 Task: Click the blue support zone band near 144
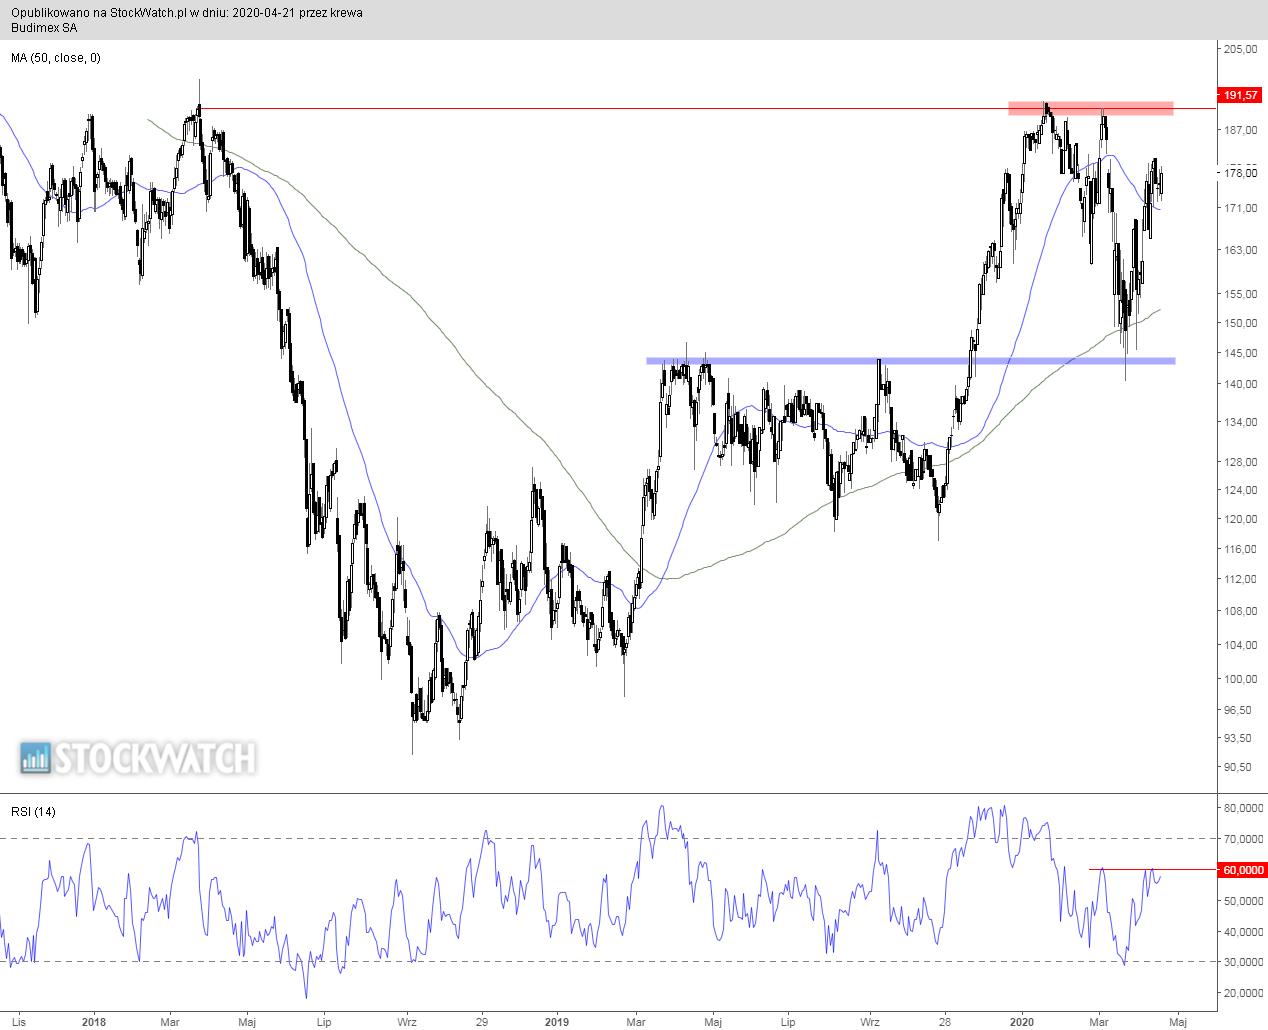pyautogui.click(x=910, y=360)
